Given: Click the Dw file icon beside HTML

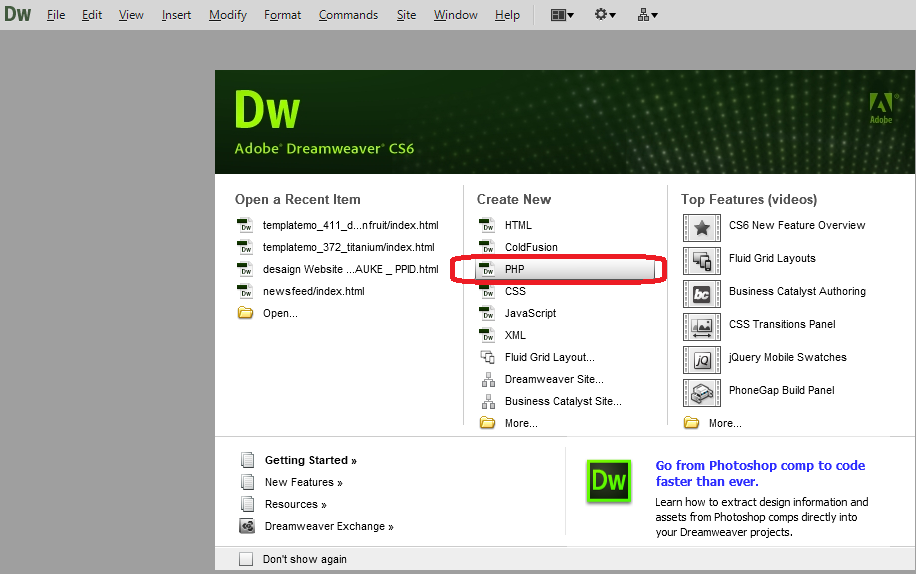Looking at the screenshot, I should tap(487, 225).
